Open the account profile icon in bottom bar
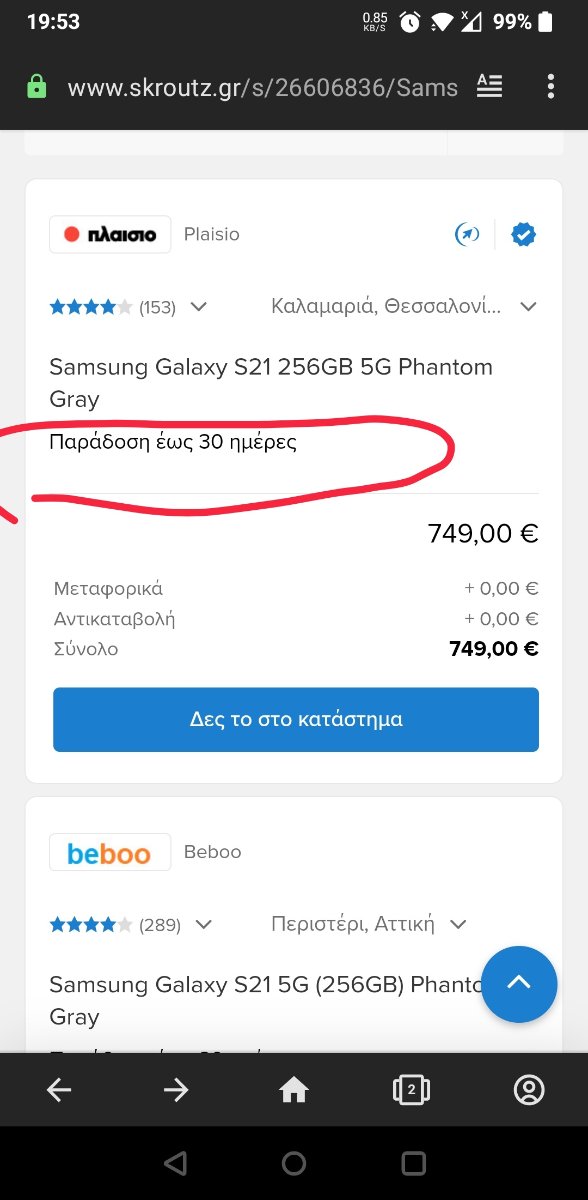The image size is (588, 1200). pos(528,1090)
